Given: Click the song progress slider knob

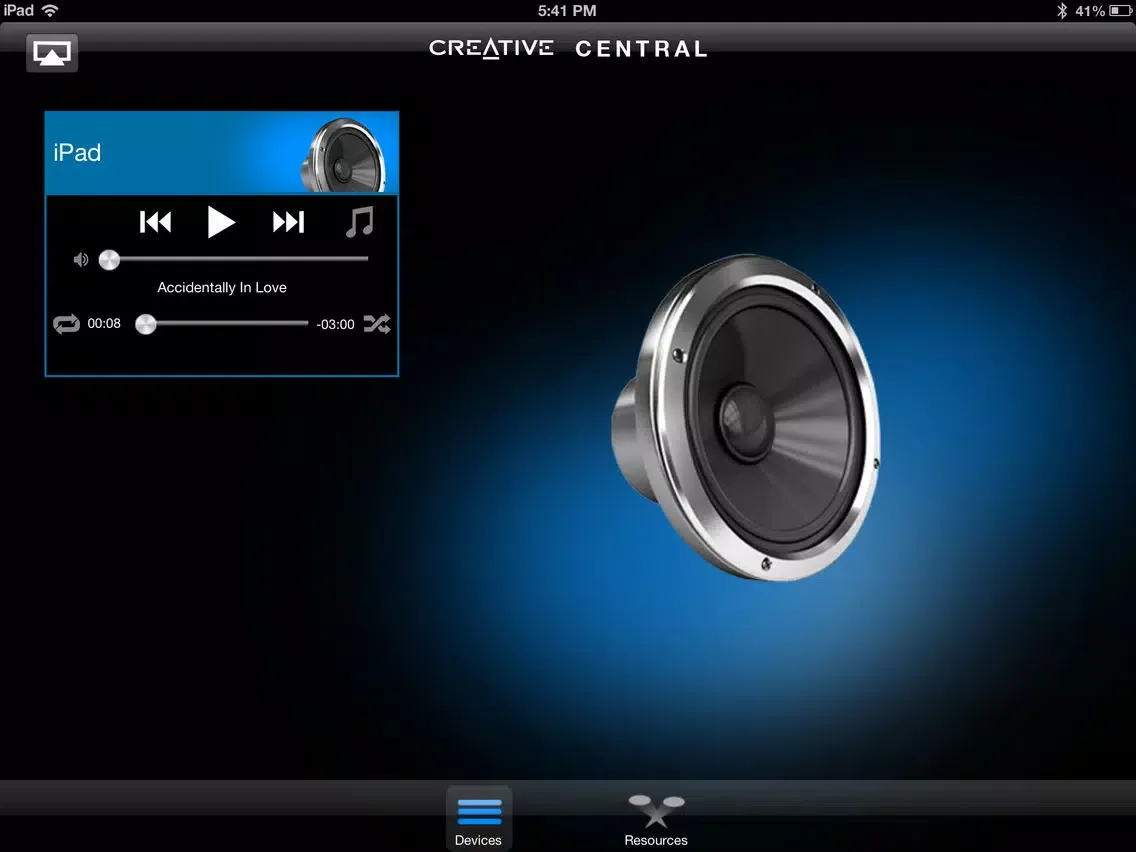Looking at the screenshot, I should pyautogui.click(x=146, y=324).
